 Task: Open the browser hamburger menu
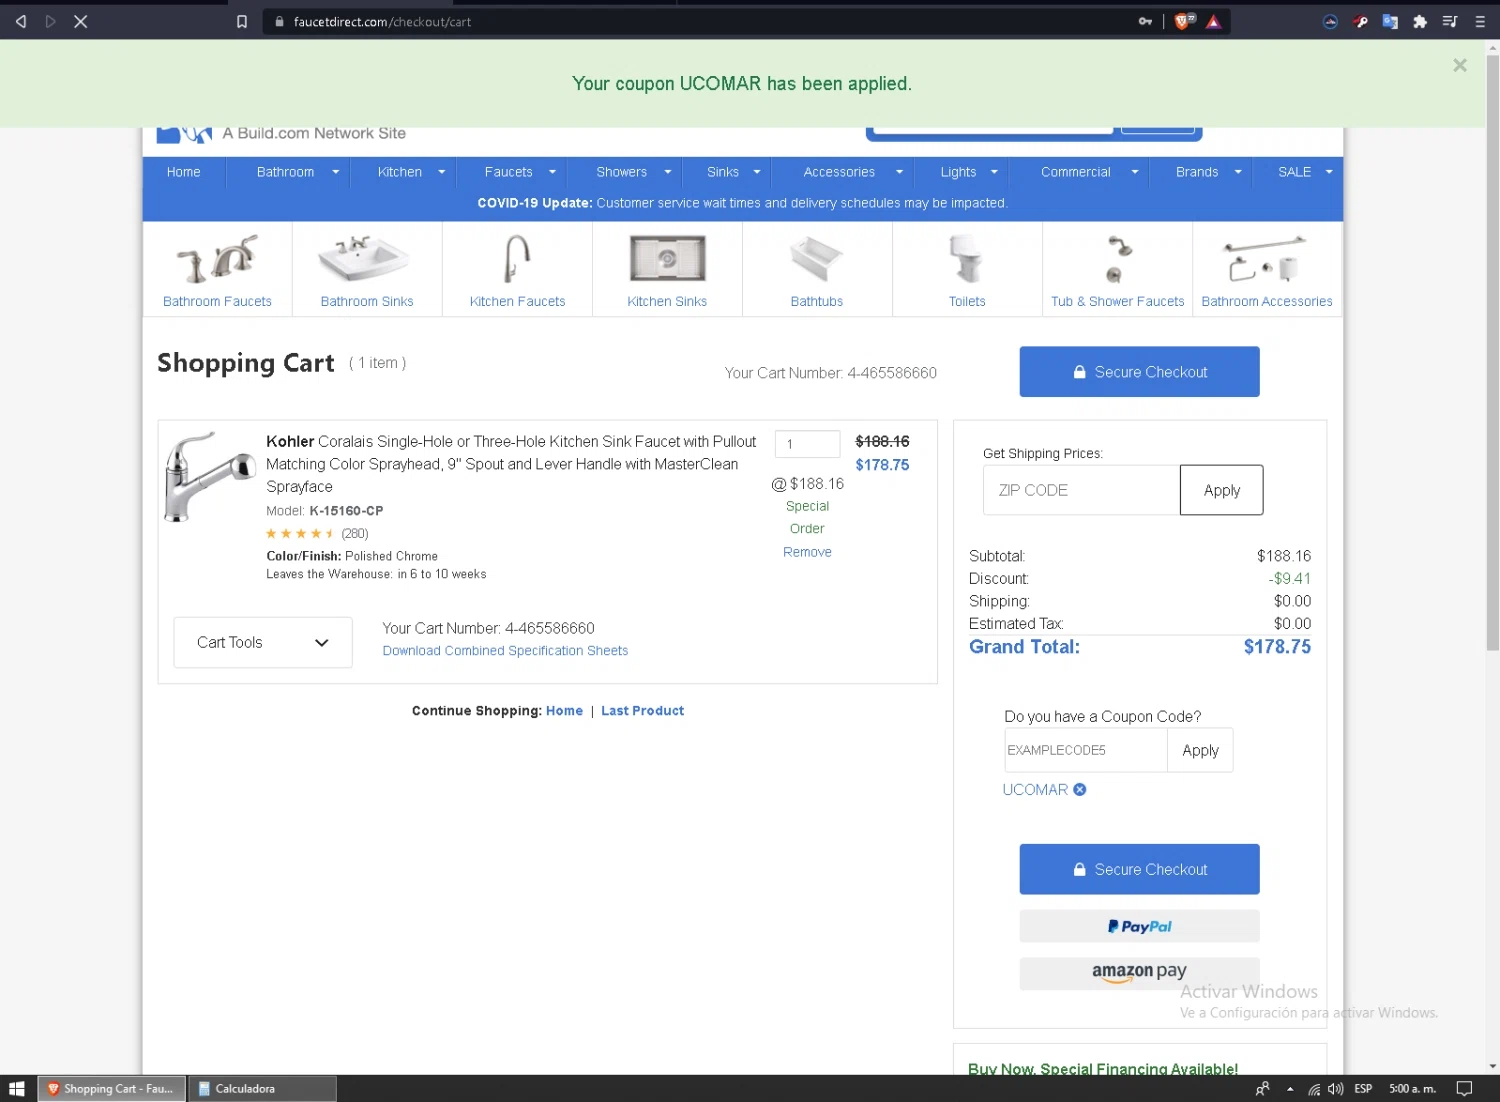tap(1480, 21)
